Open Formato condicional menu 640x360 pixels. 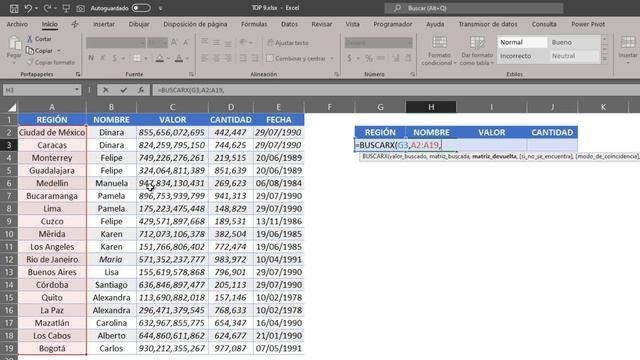(x=439, y=51)
